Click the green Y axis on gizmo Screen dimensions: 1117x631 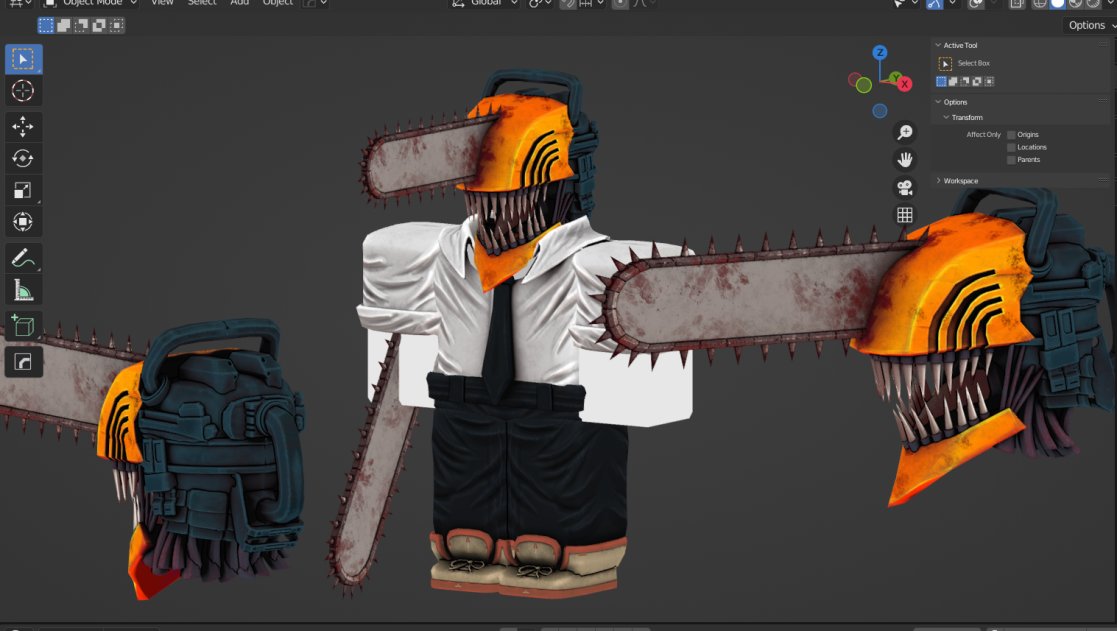[x=895, y=77]
